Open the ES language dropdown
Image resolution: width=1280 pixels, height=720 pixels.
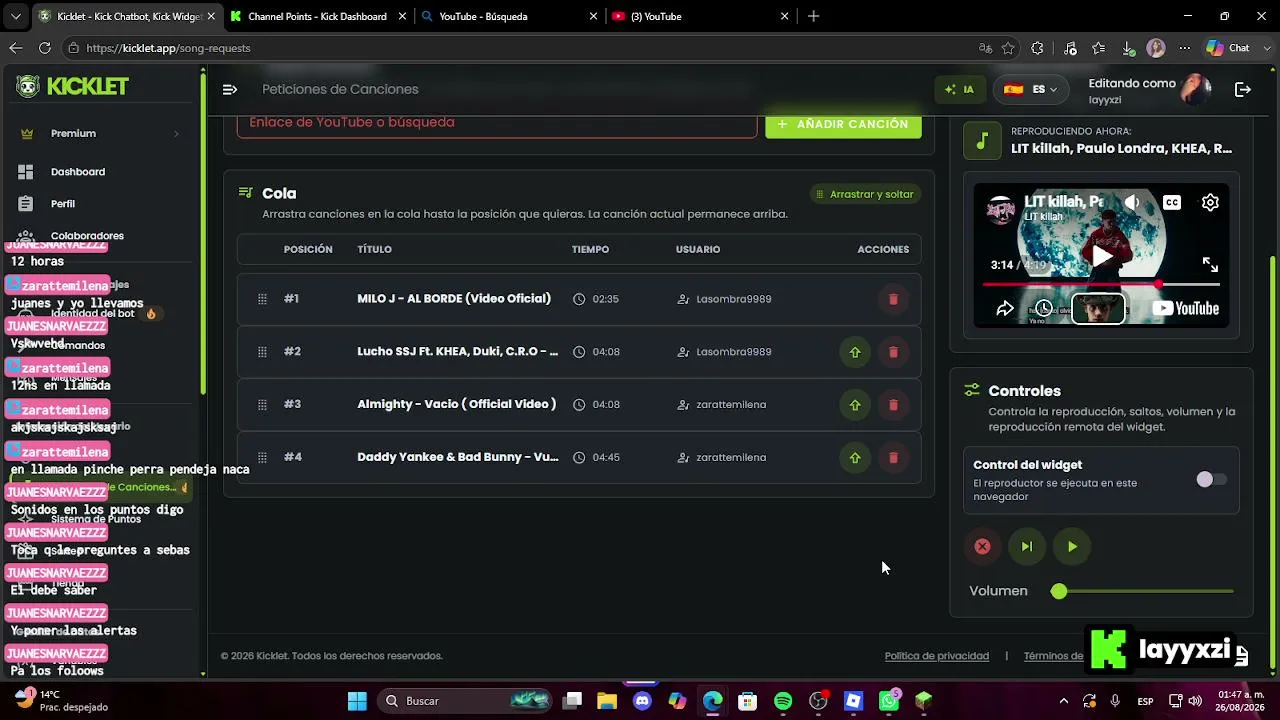tap(1031, 89)
